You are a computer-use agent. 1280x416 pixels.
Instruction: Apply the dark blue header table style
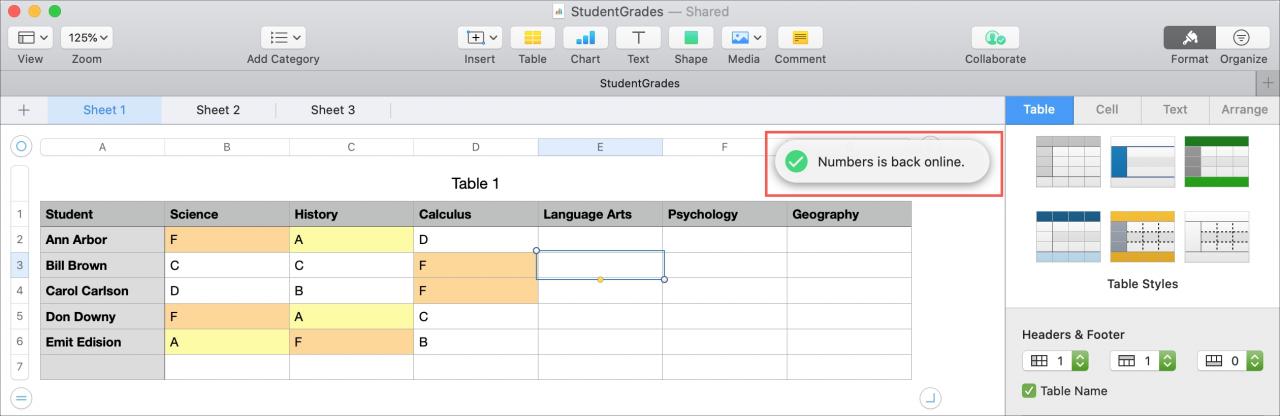point(1068,237)
